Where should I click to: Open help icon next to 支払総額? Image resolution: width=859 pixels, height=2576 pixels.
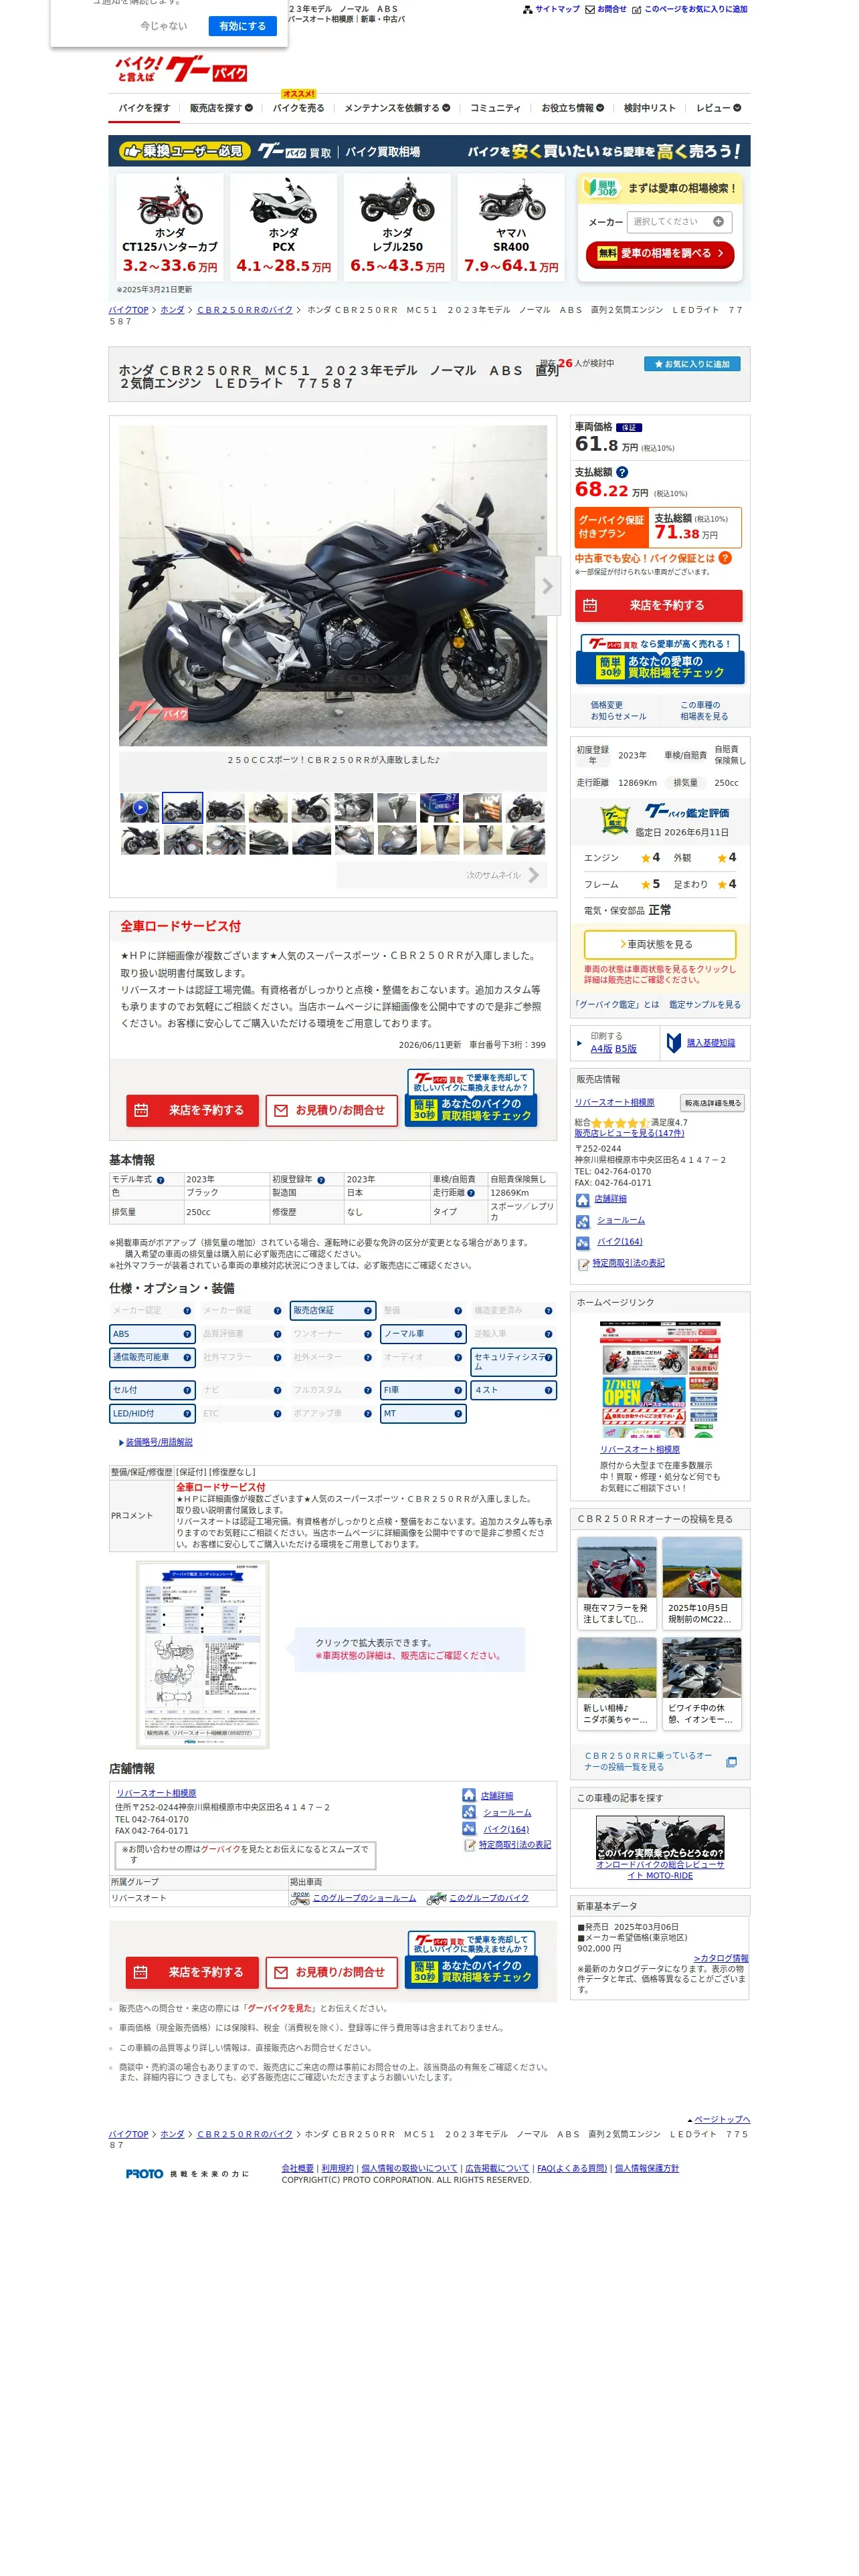622,472
